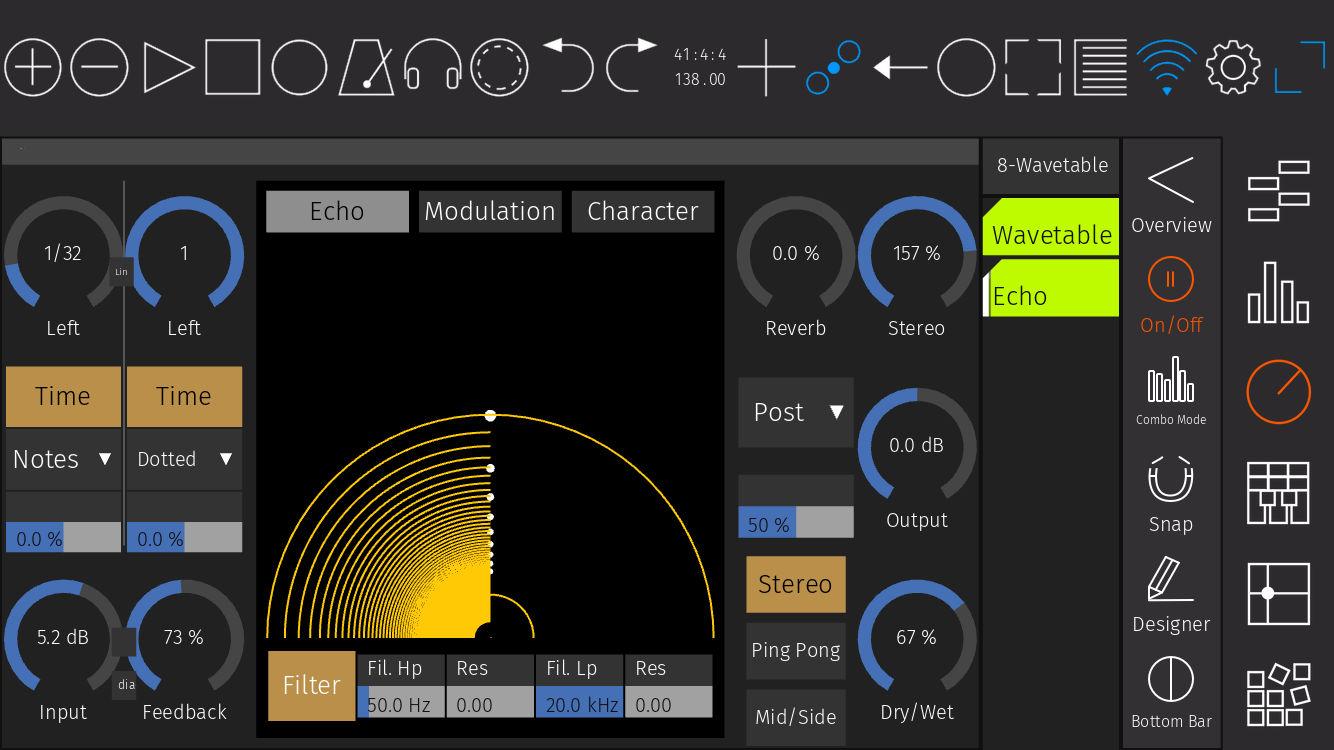Click the Left knob showing 1
Viewport: 1334px width, 750px height.
pos(184,255)
